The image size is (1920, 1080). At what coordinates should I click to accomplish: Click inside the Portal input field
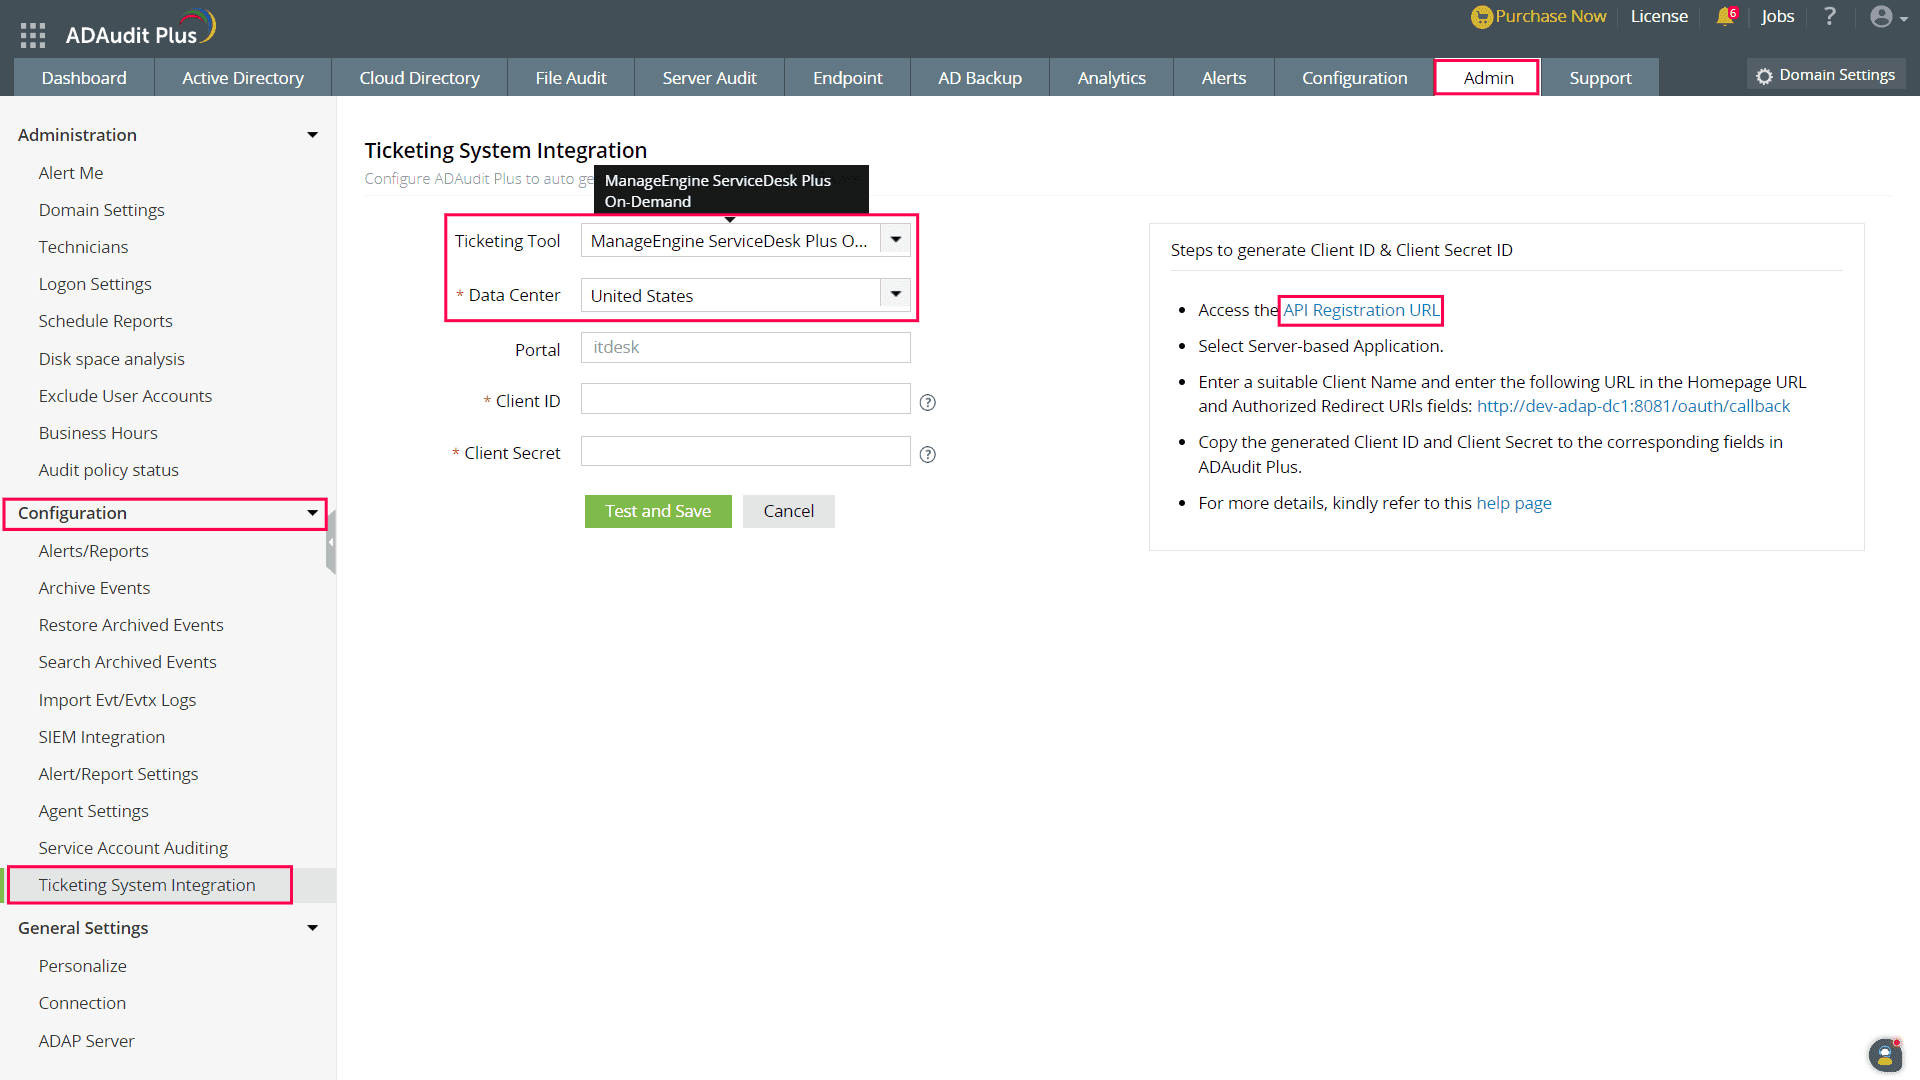click(744, 347)
